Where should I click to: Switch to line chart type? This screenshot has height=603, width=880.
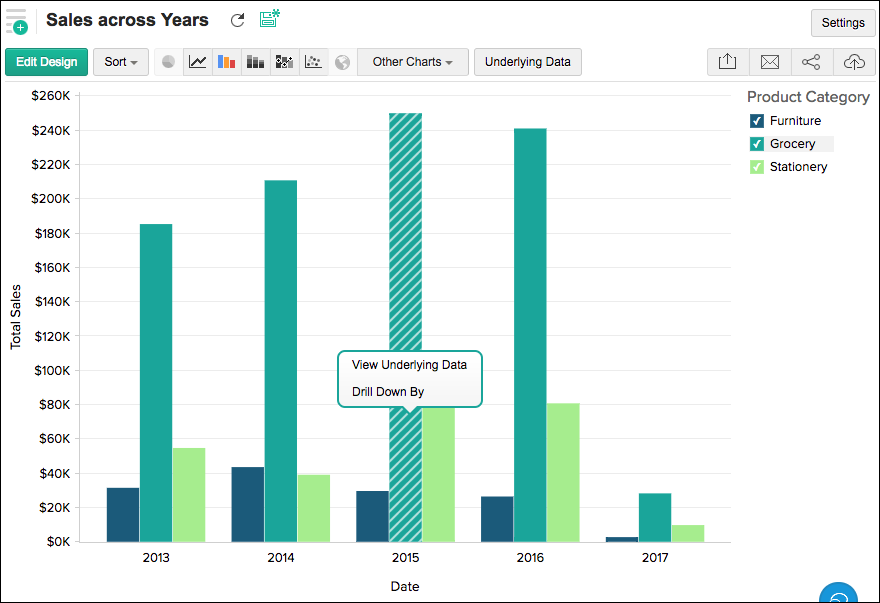(198, 62)
